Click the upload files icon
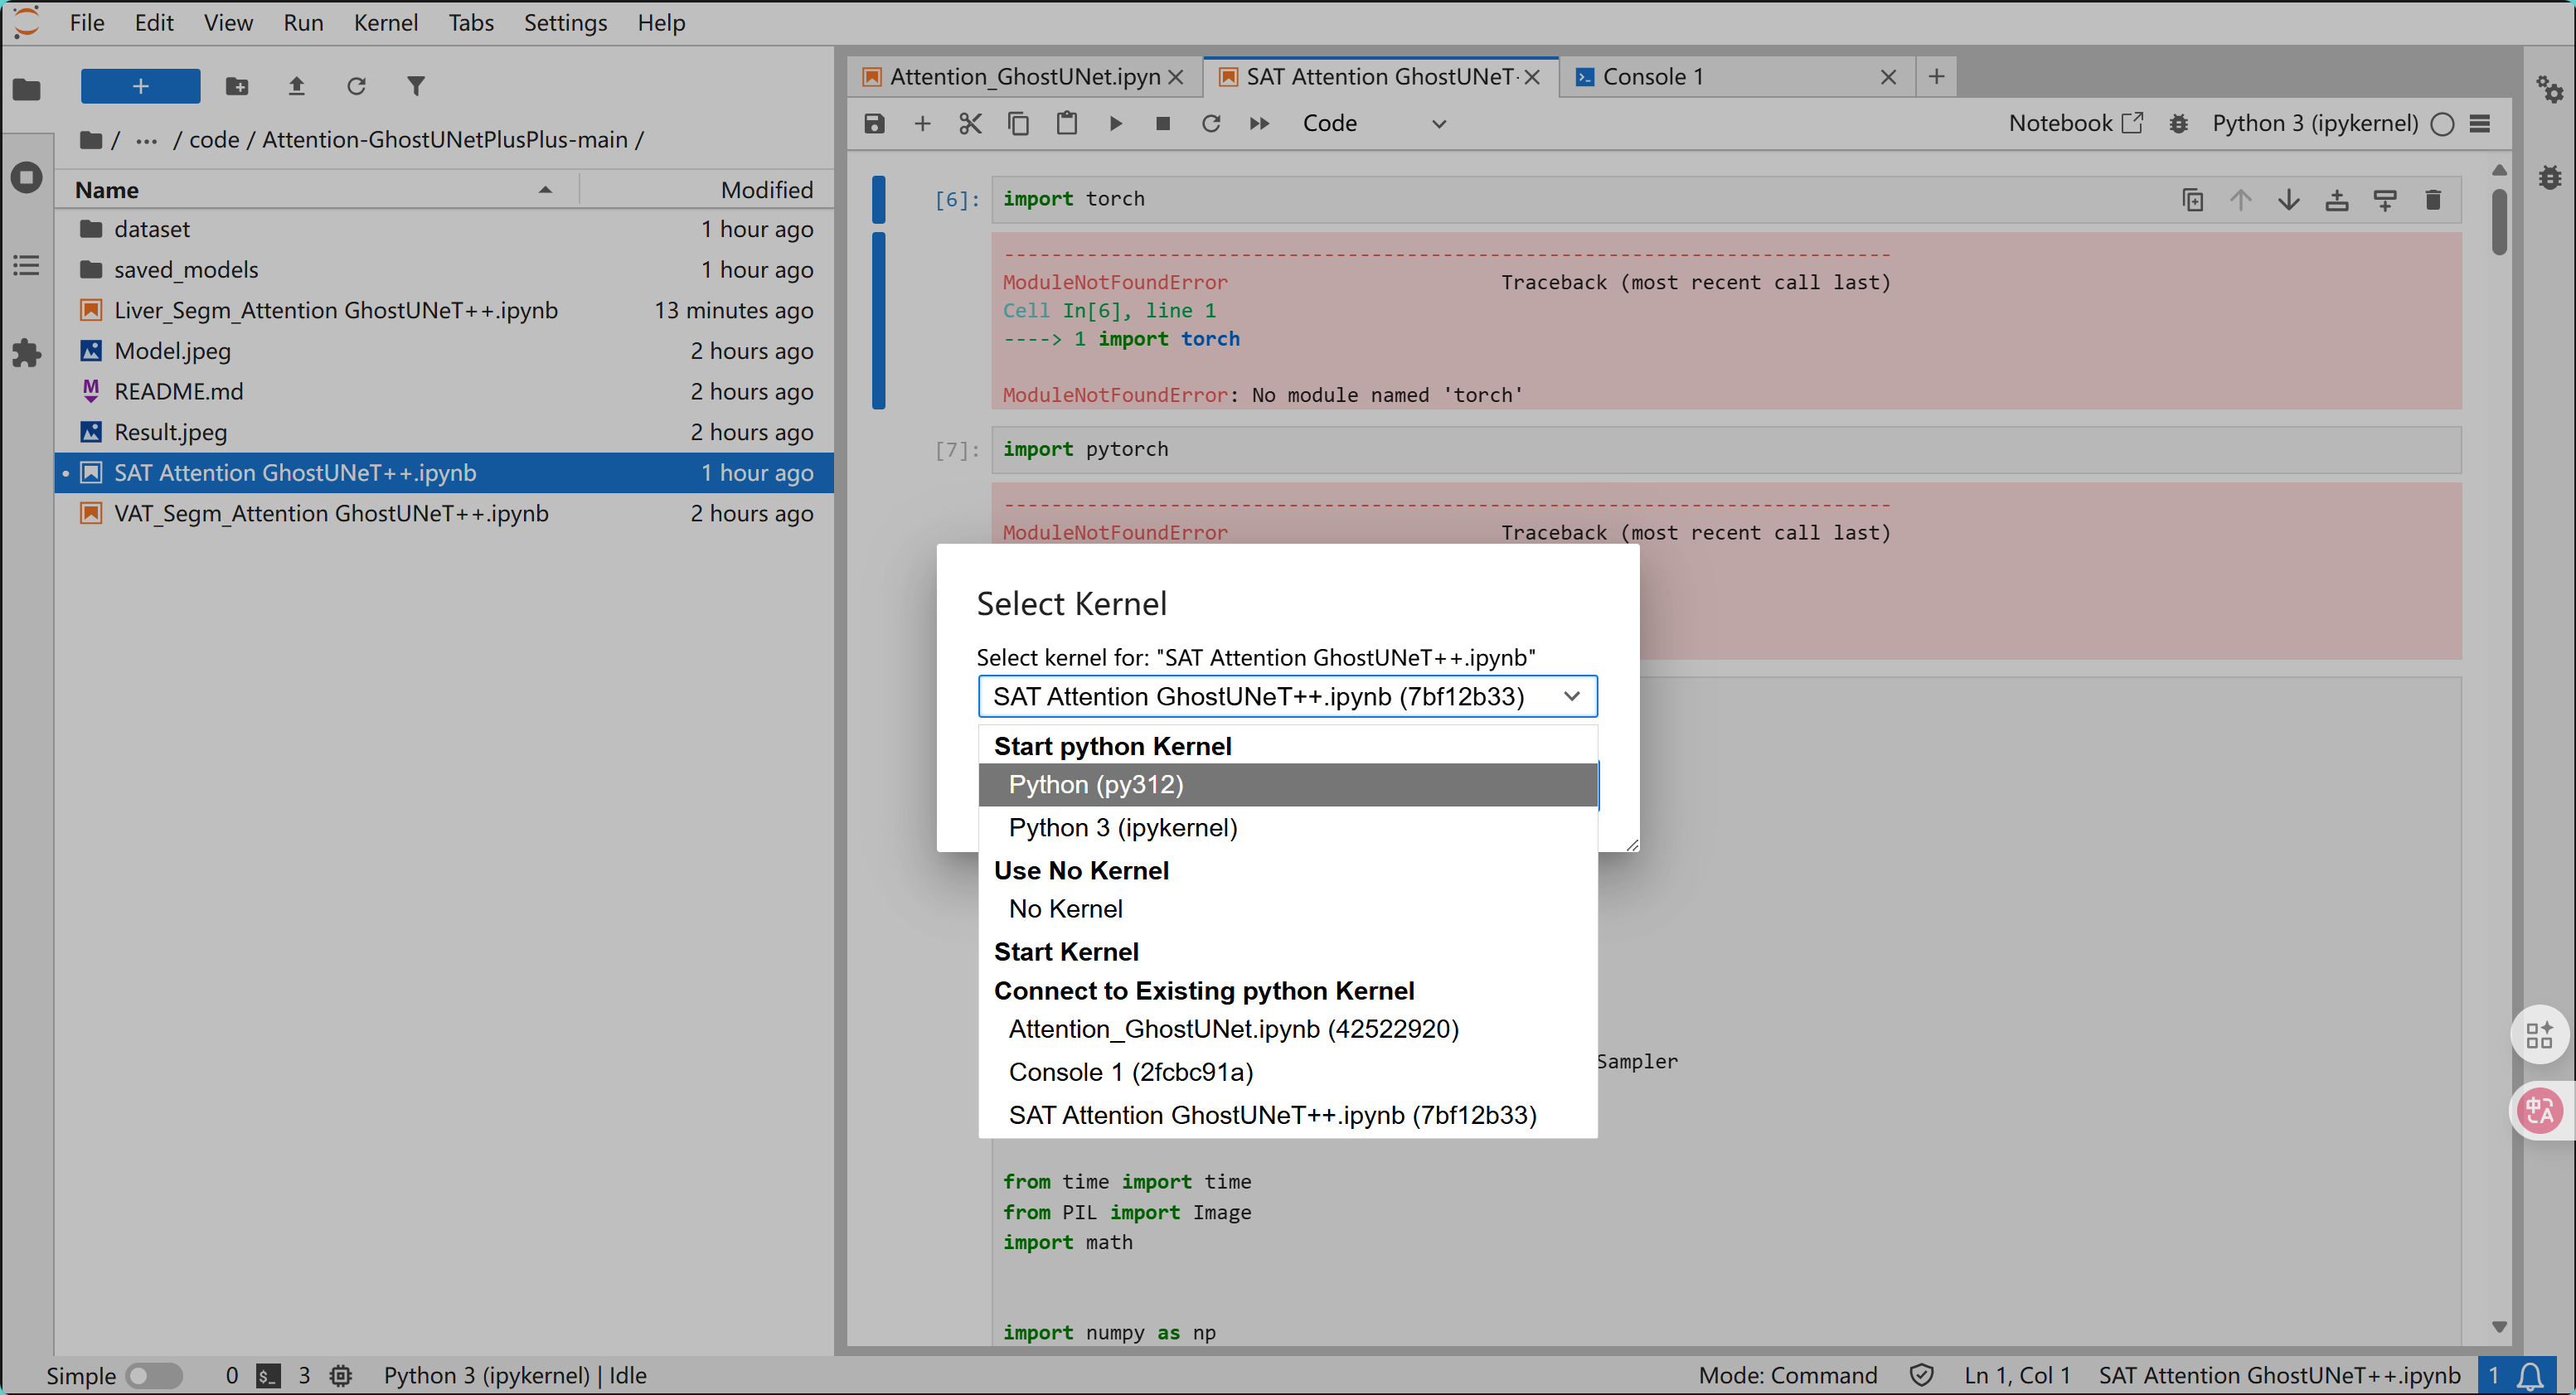 [296, 86]
